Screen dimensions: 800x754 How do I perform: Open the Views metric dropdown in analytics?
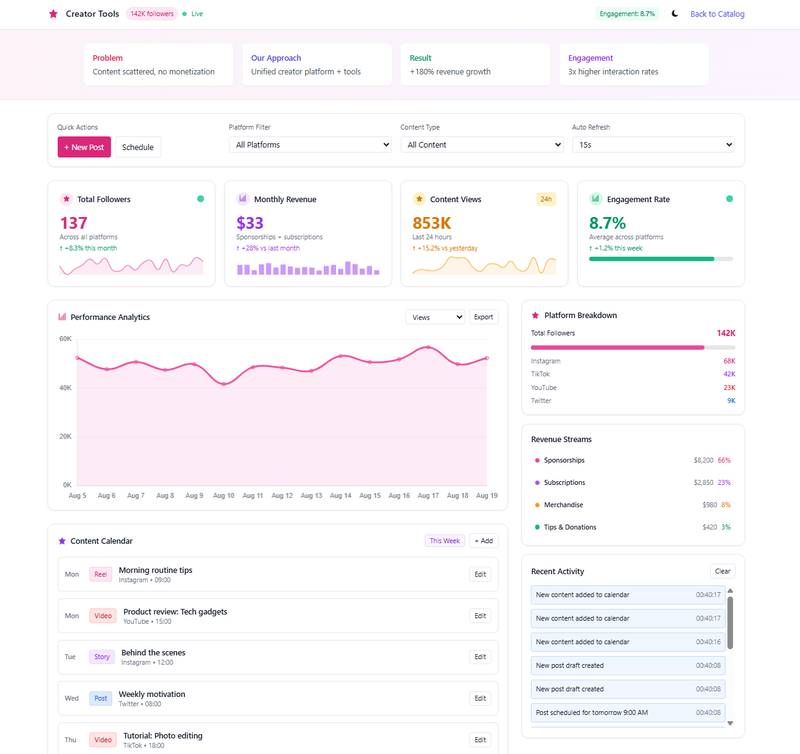[x=435, y=317]
